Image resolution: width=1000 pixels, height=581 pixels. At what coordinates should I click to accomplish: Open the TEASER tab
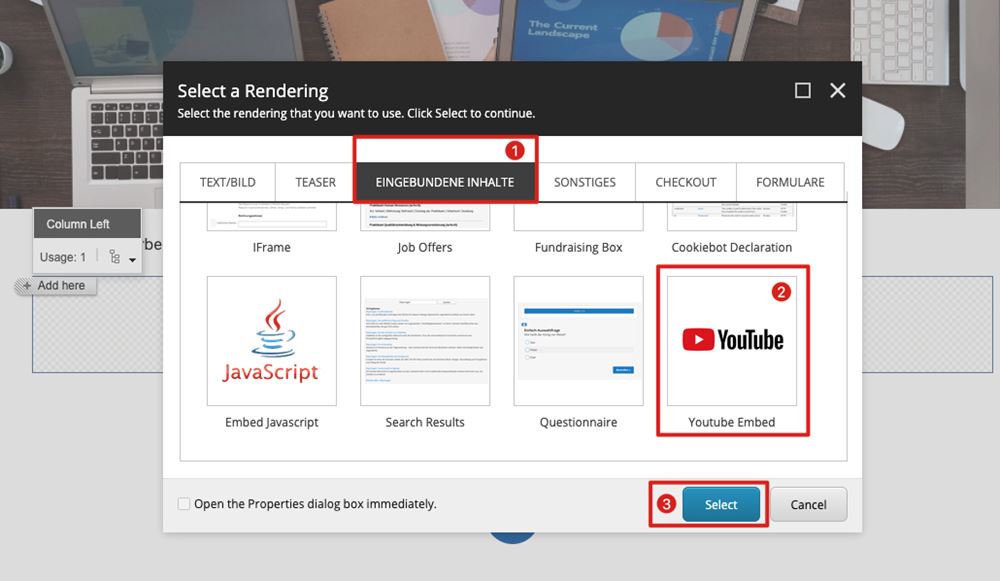(315, 182)
